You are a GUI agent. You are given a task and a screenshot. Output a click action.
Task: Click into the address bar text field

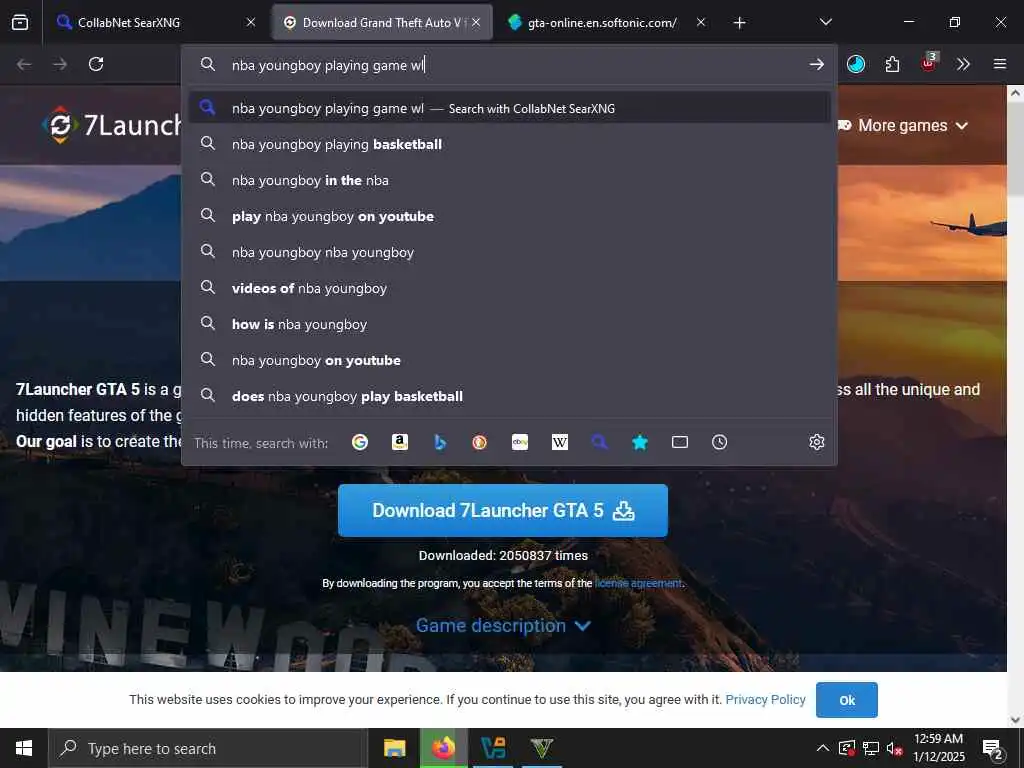pos(509,65)
